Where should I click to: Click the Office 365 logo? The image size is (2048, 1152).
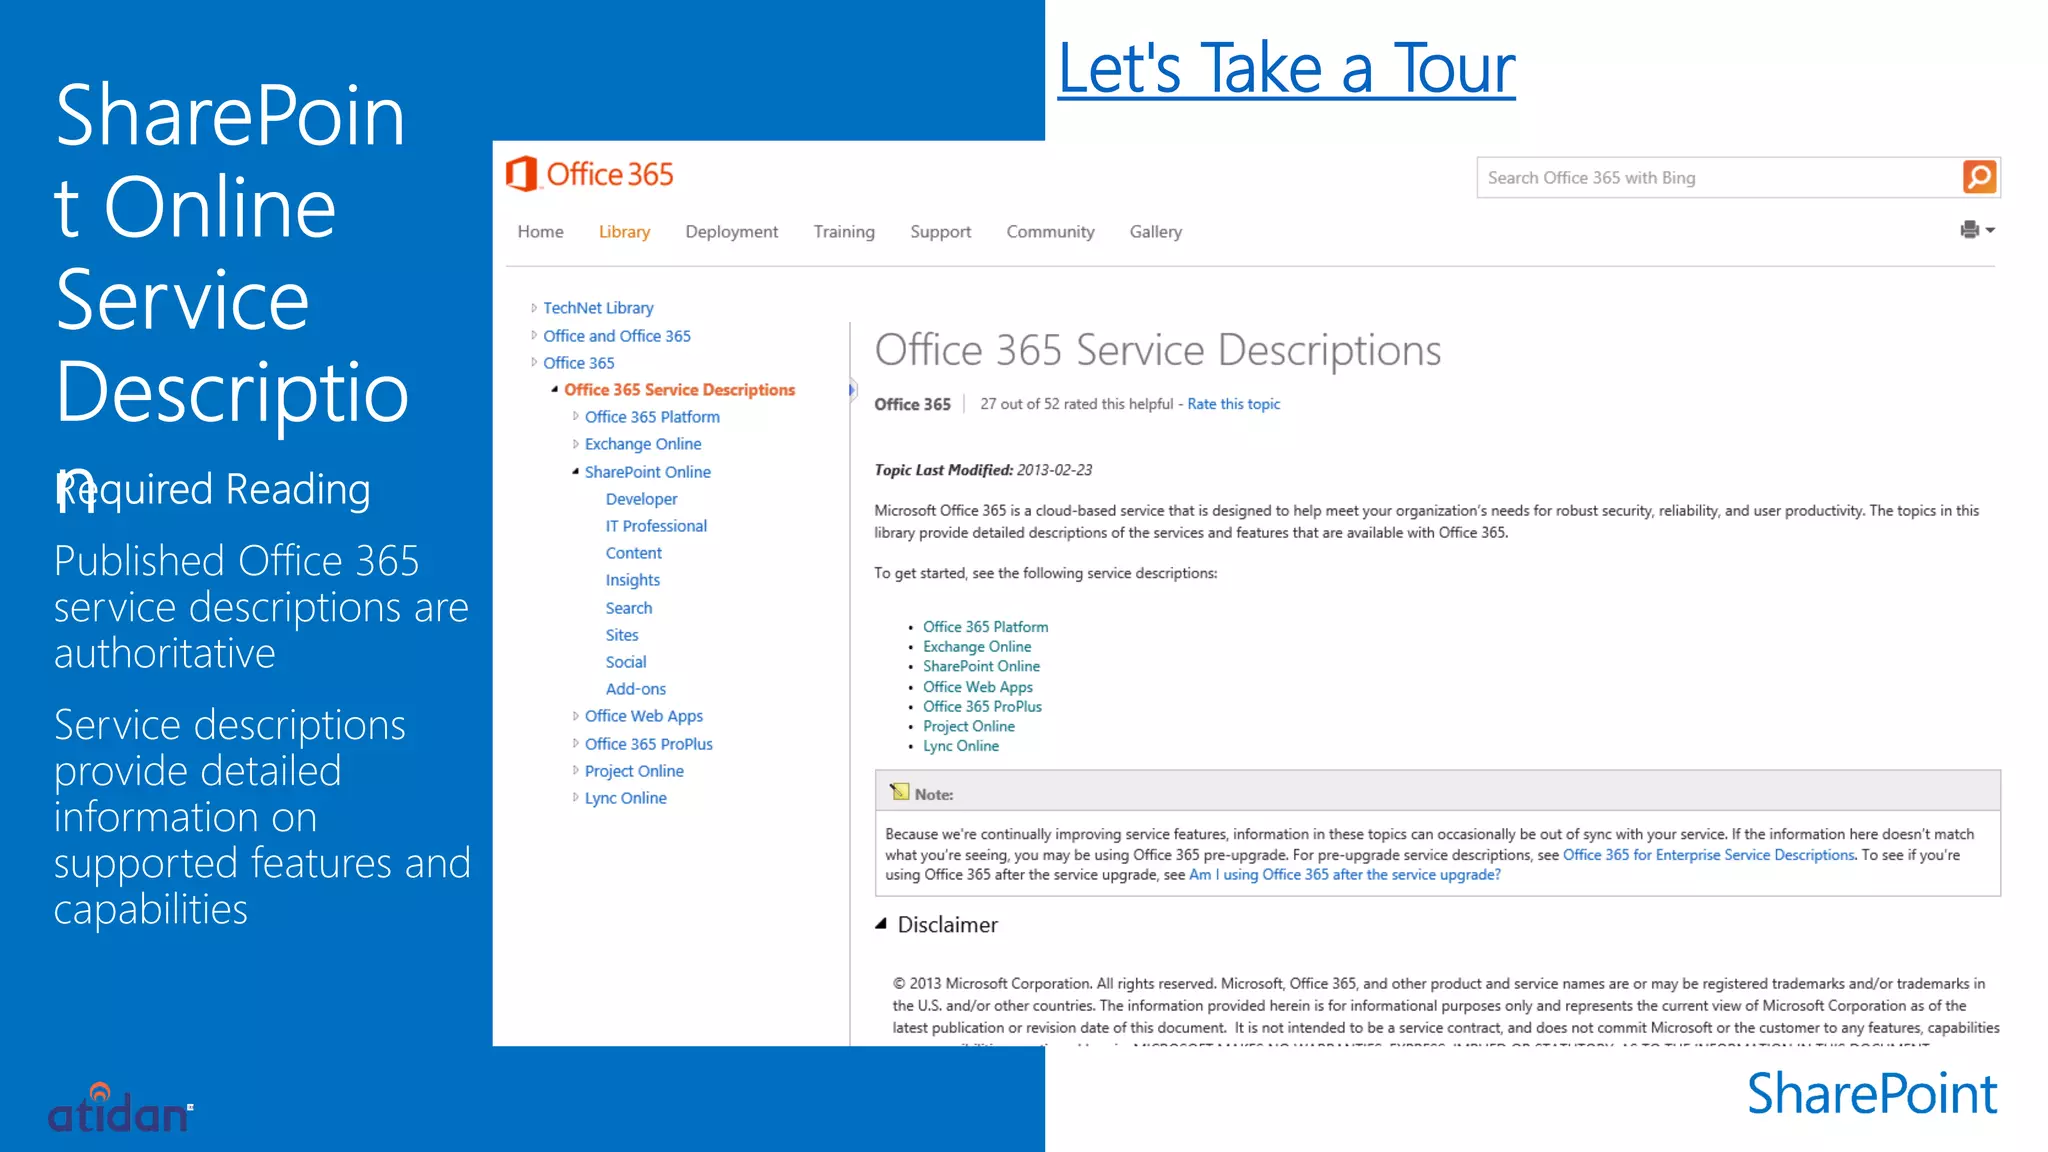tap(590, 174)
